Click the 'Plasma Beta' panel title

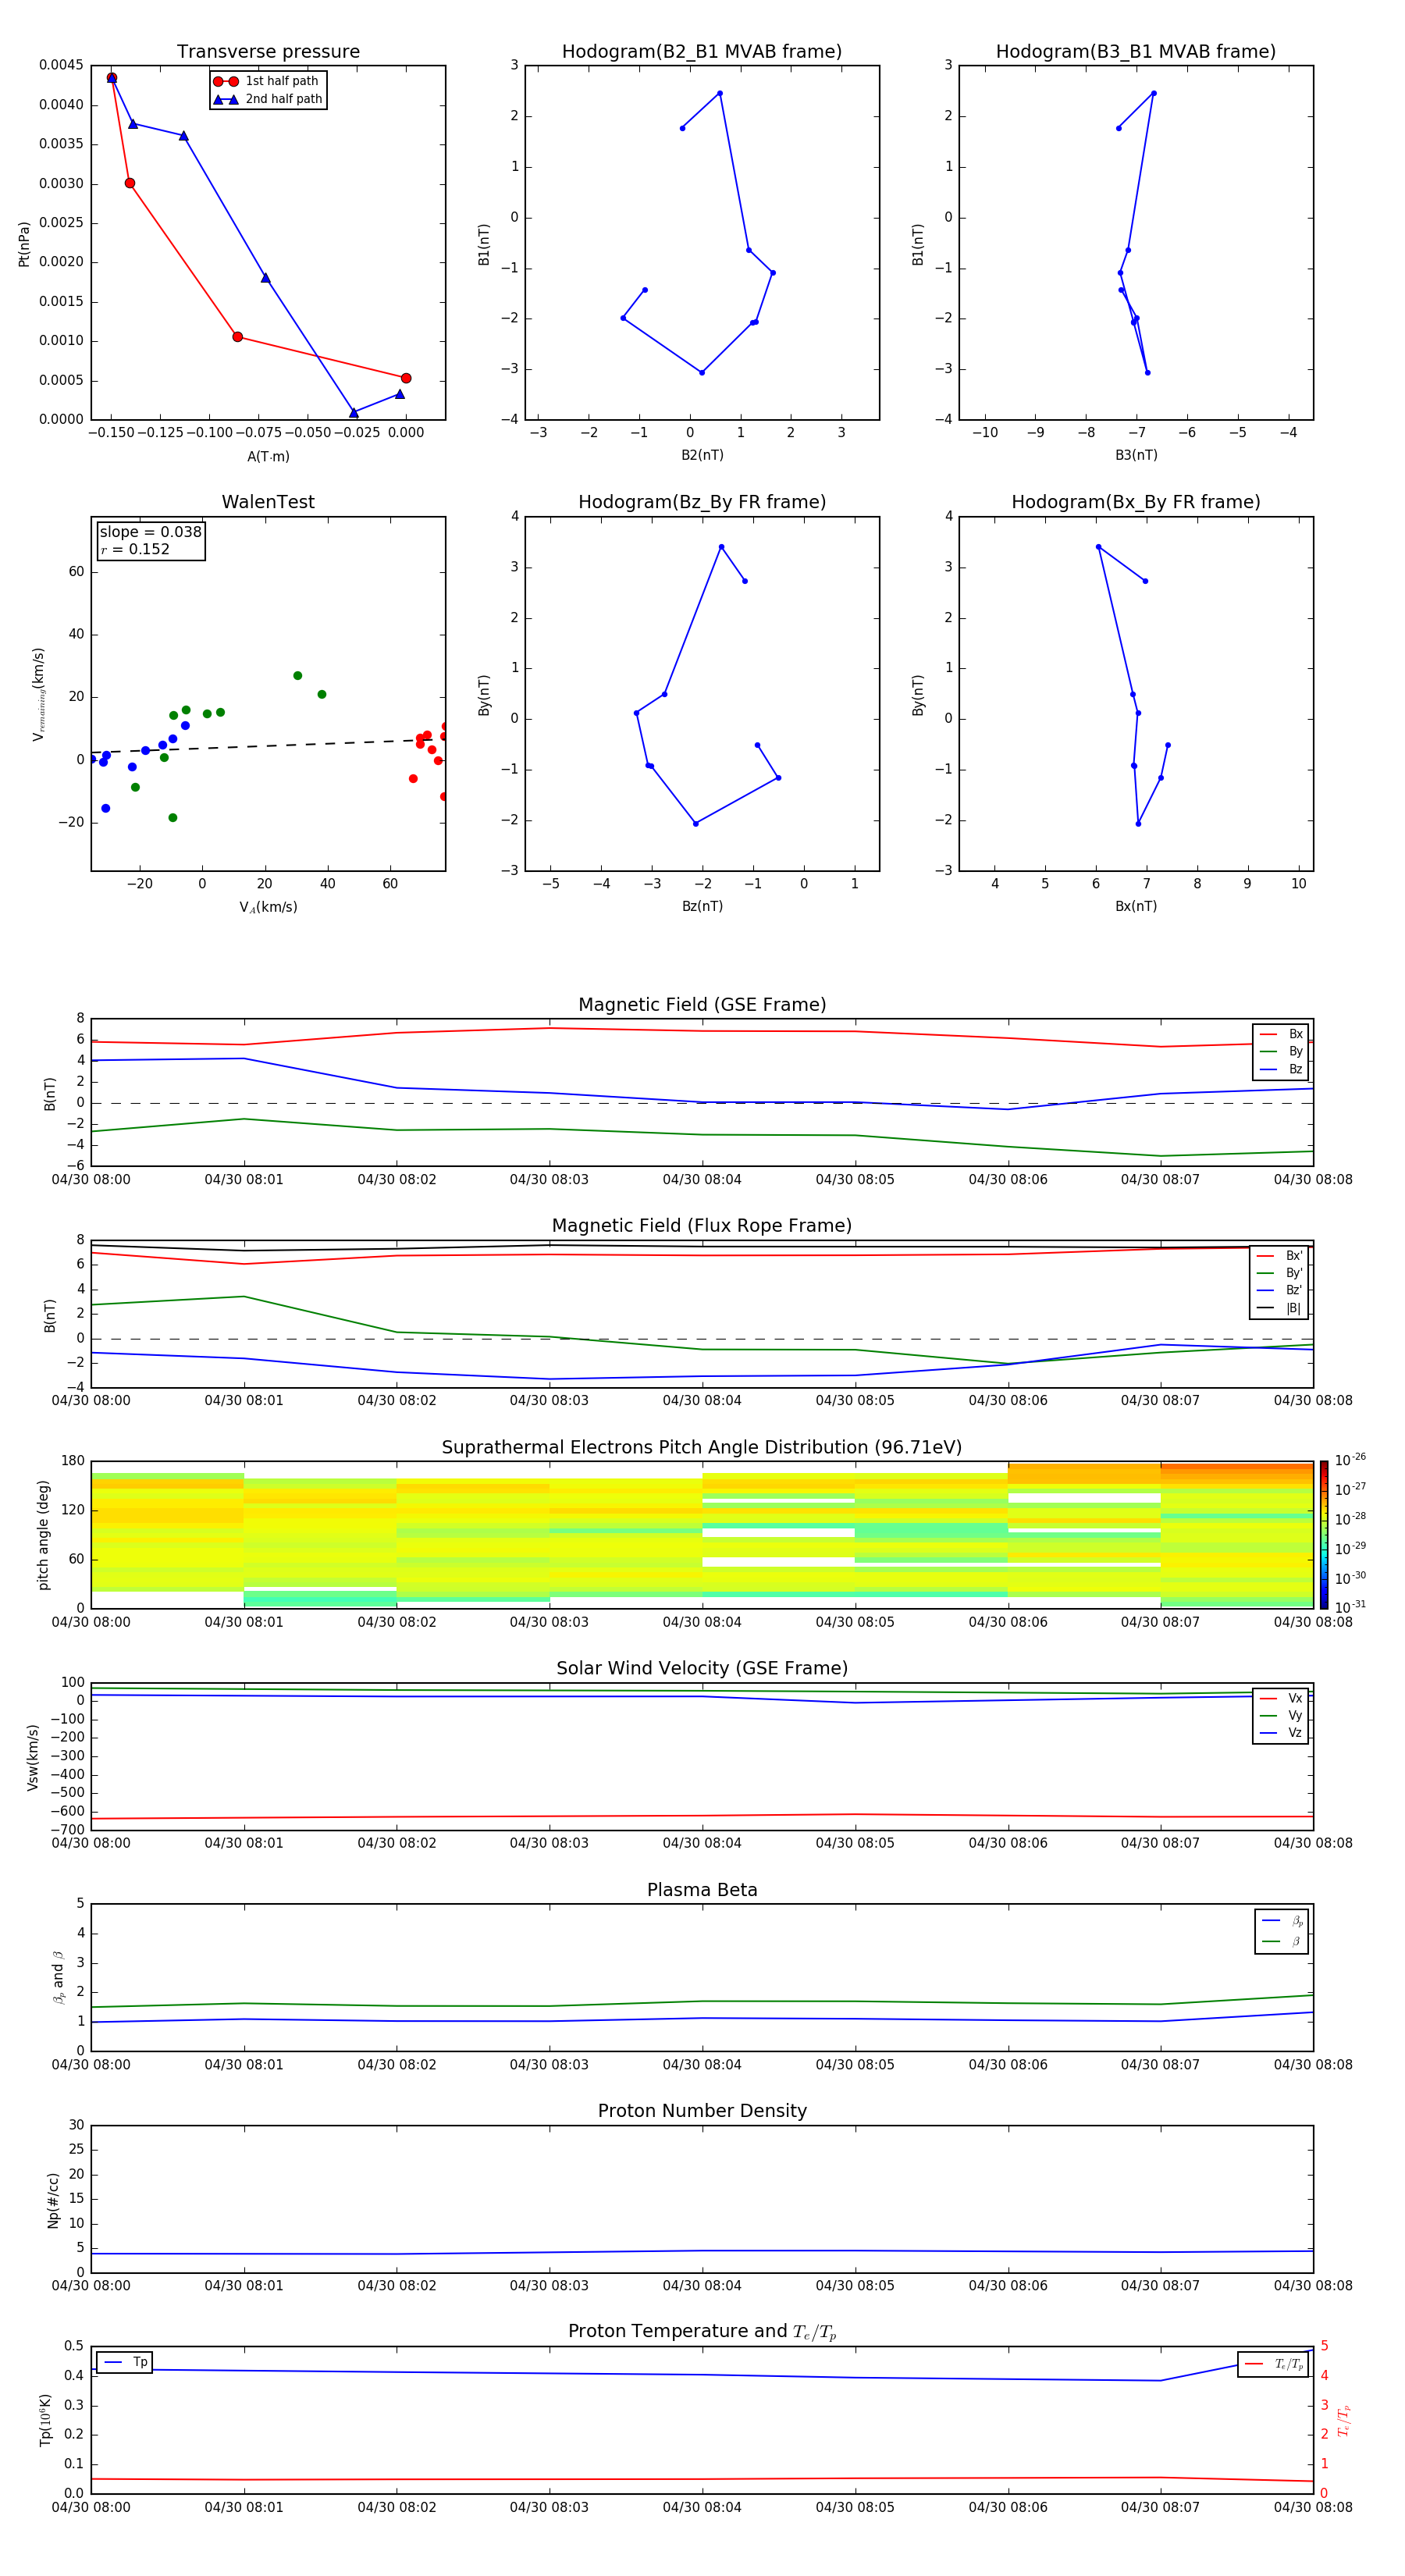click(x=702, y=1891)
